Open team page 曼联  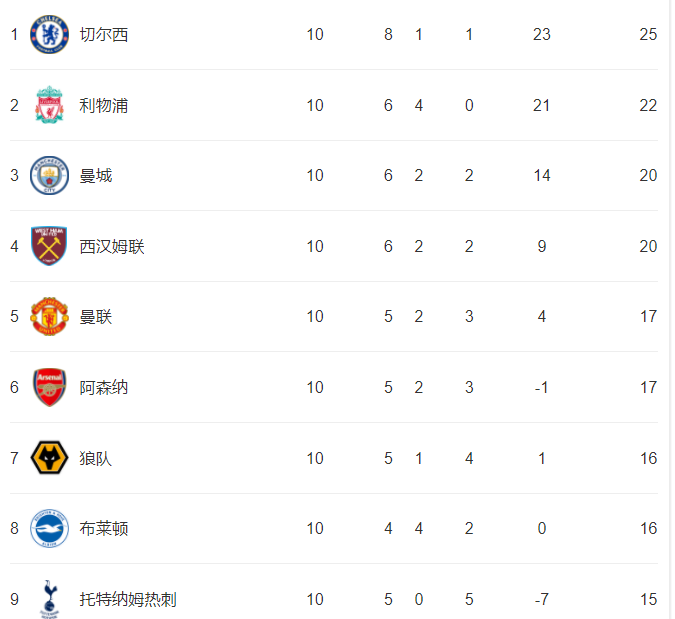[x=96, y=317]
